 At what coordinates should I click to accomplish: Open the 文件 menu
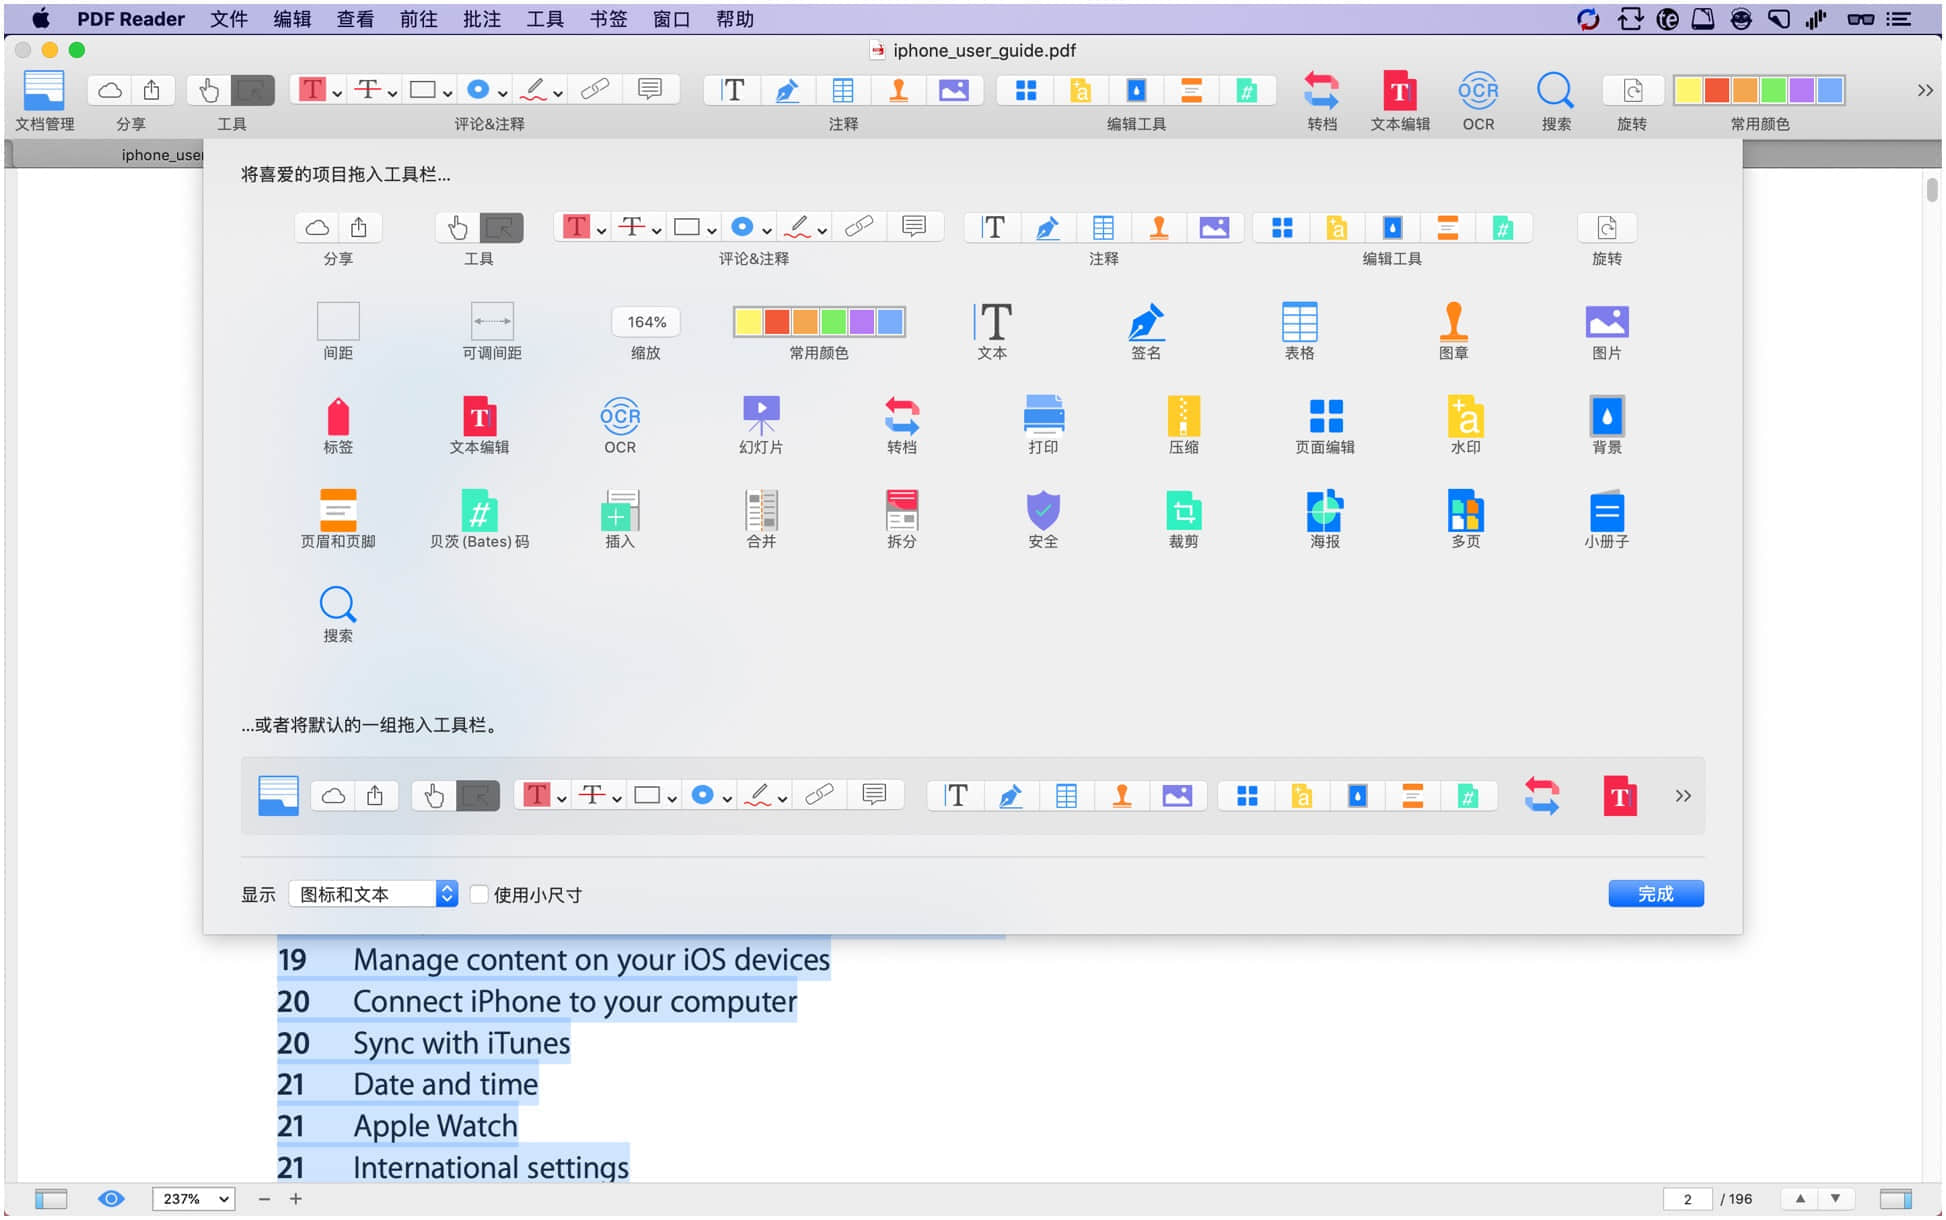point(229,19)
